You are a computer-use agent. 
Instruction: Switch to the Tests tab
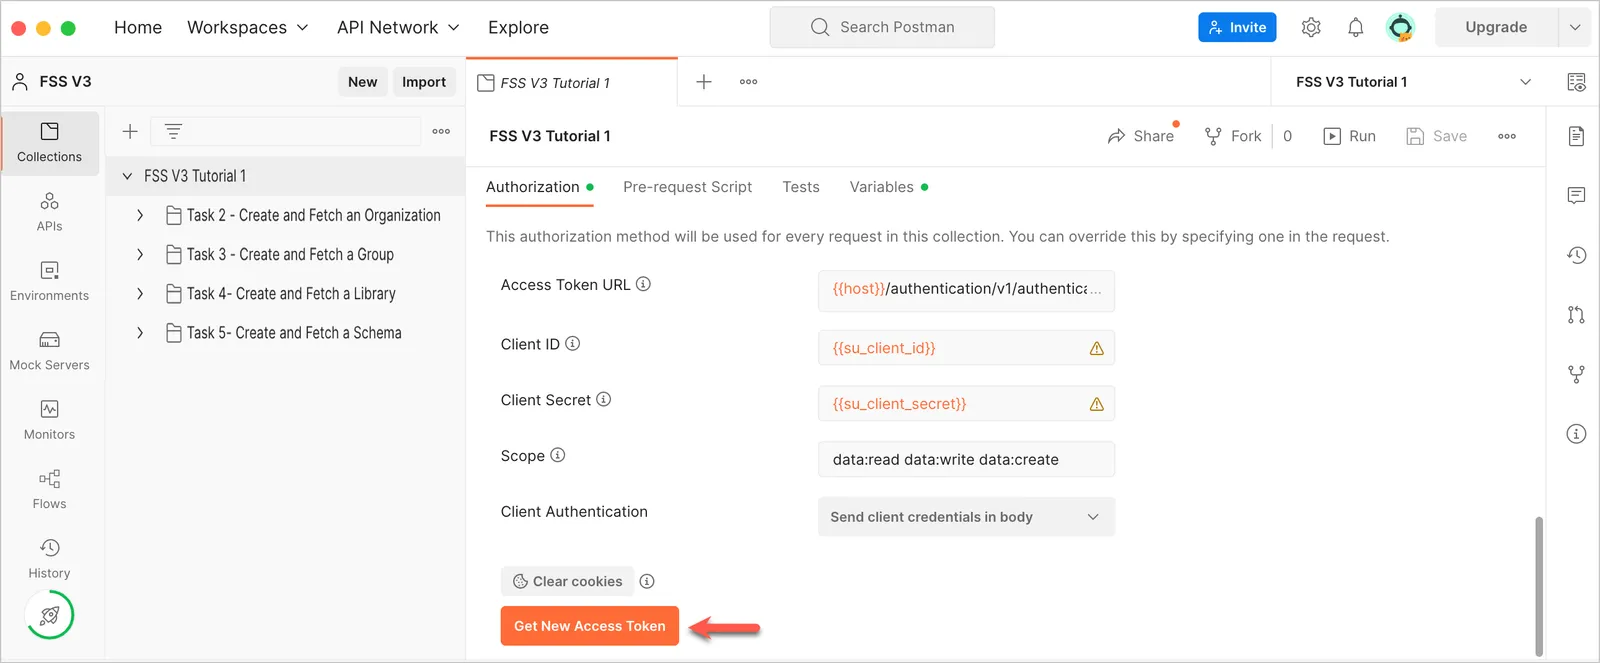(x=801, y=187)
